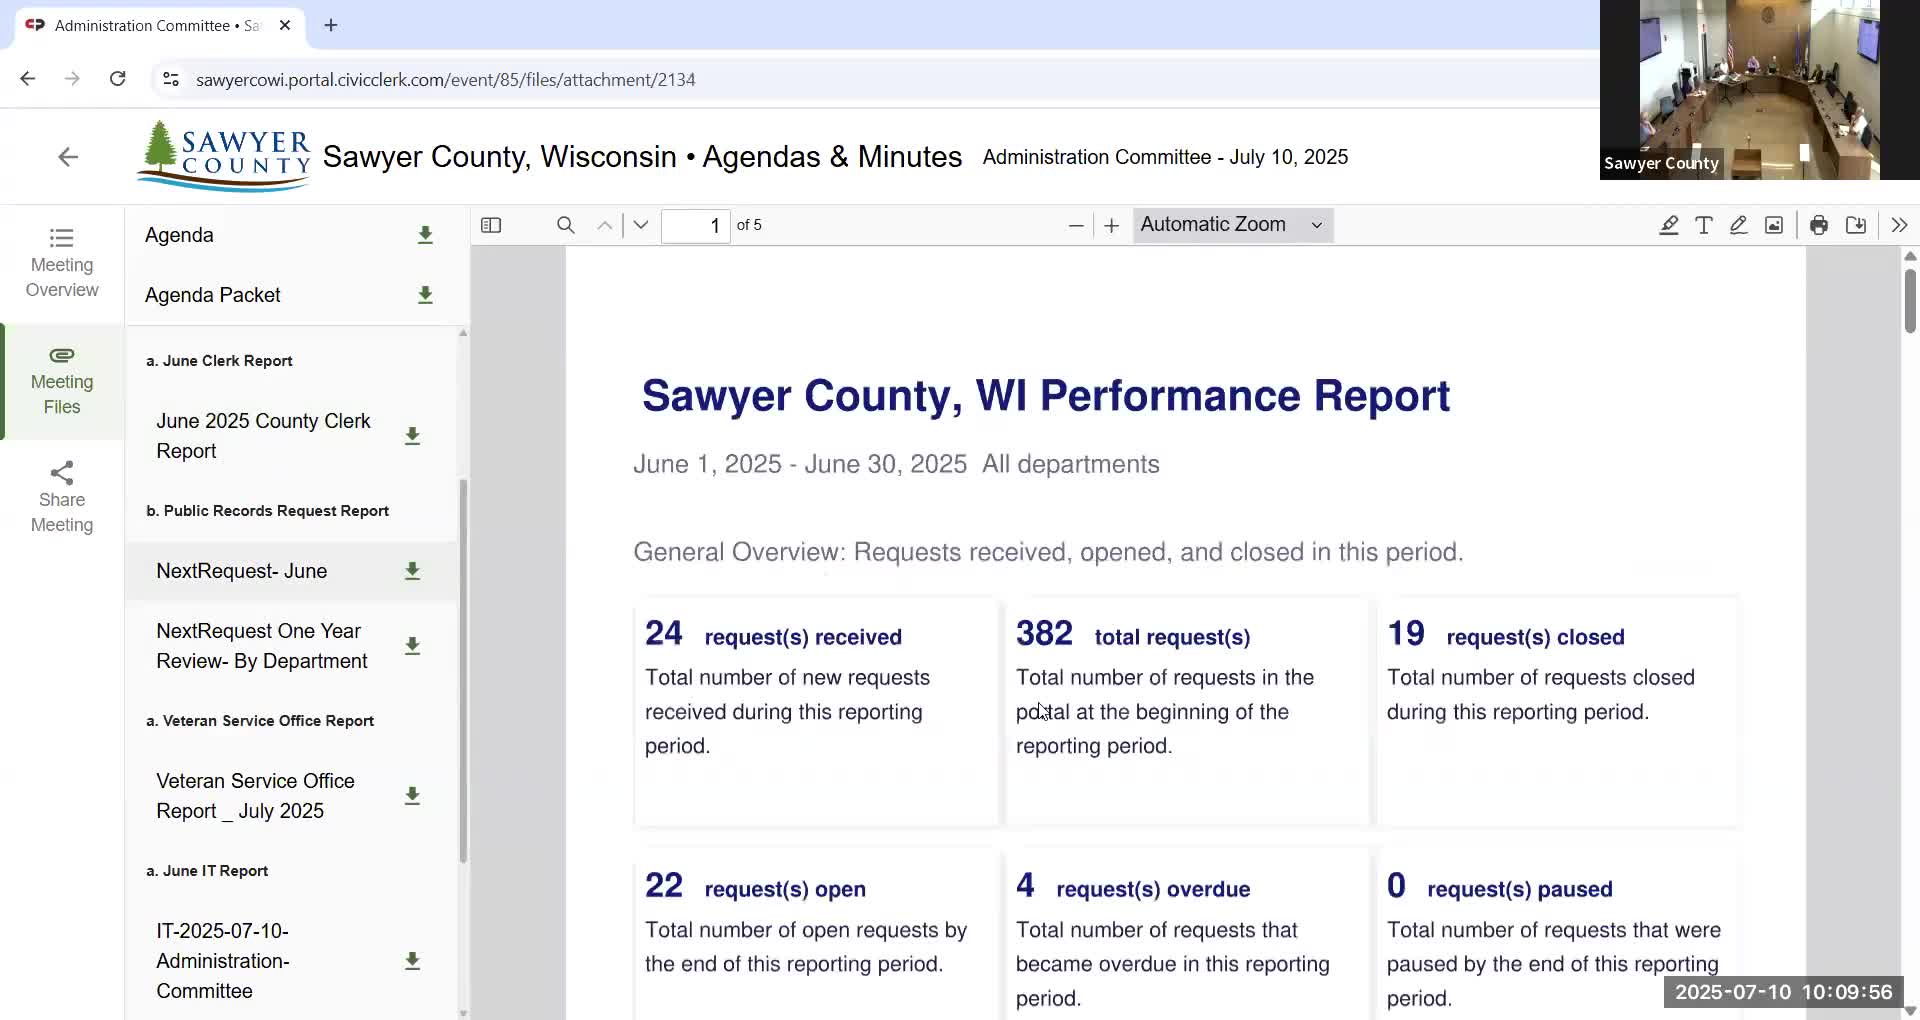1920x1020 pixels.
Task: Save the PDF document
Action: [x=1856, y=225]
